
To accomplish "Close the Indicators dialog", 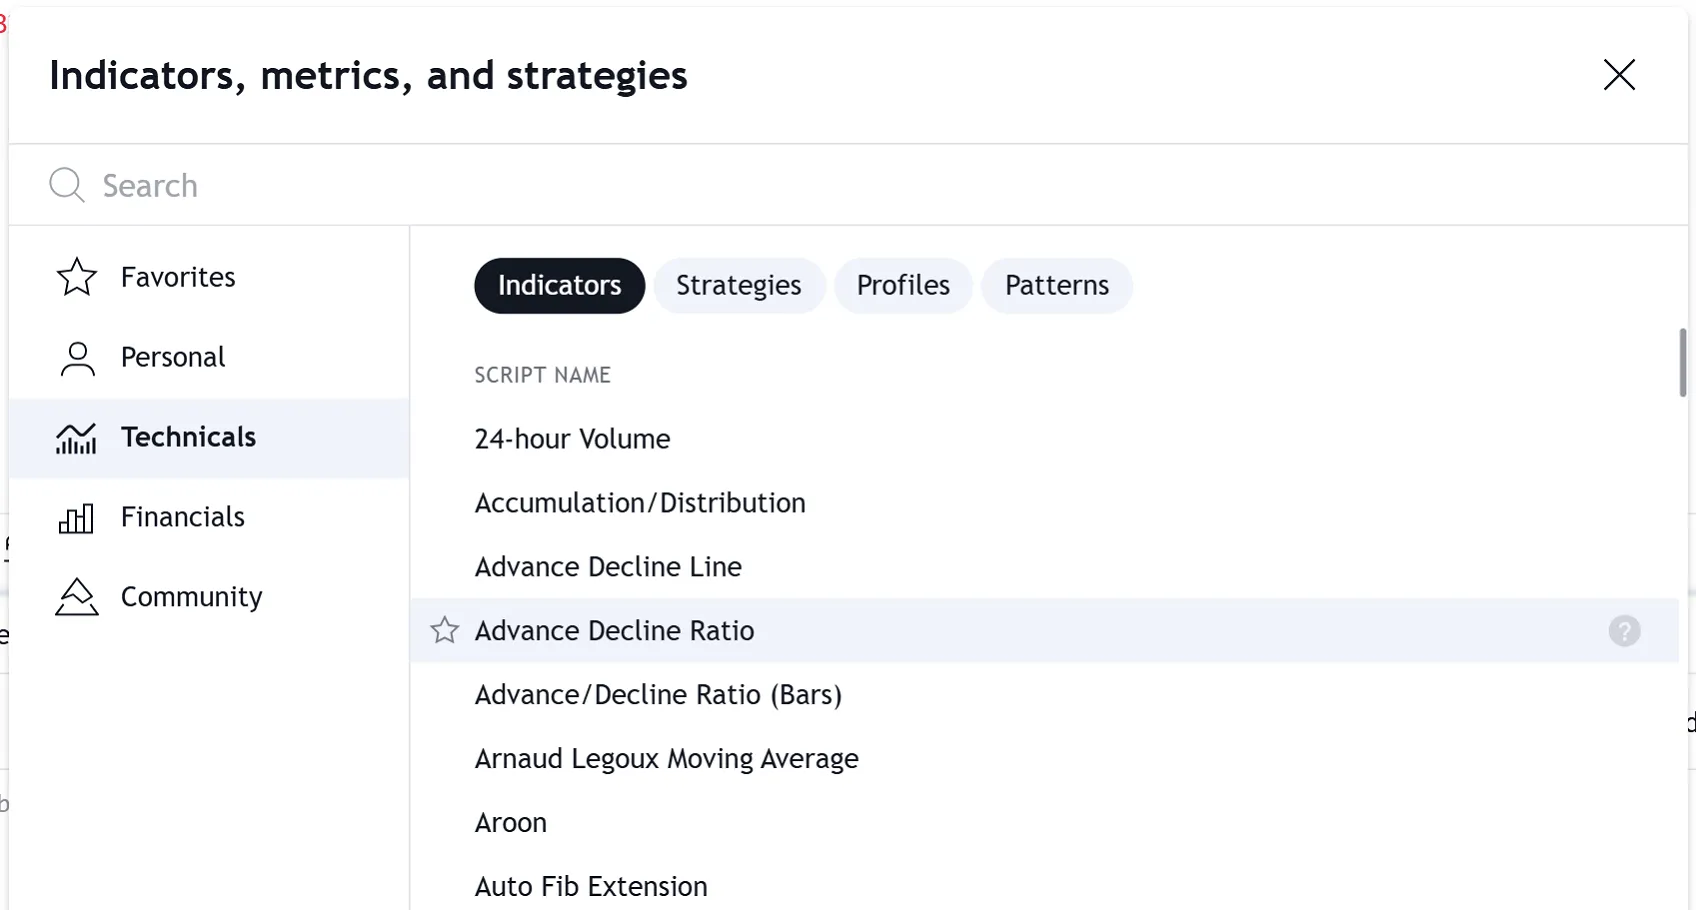I will pyautogui.click(x=1619, y=75).
